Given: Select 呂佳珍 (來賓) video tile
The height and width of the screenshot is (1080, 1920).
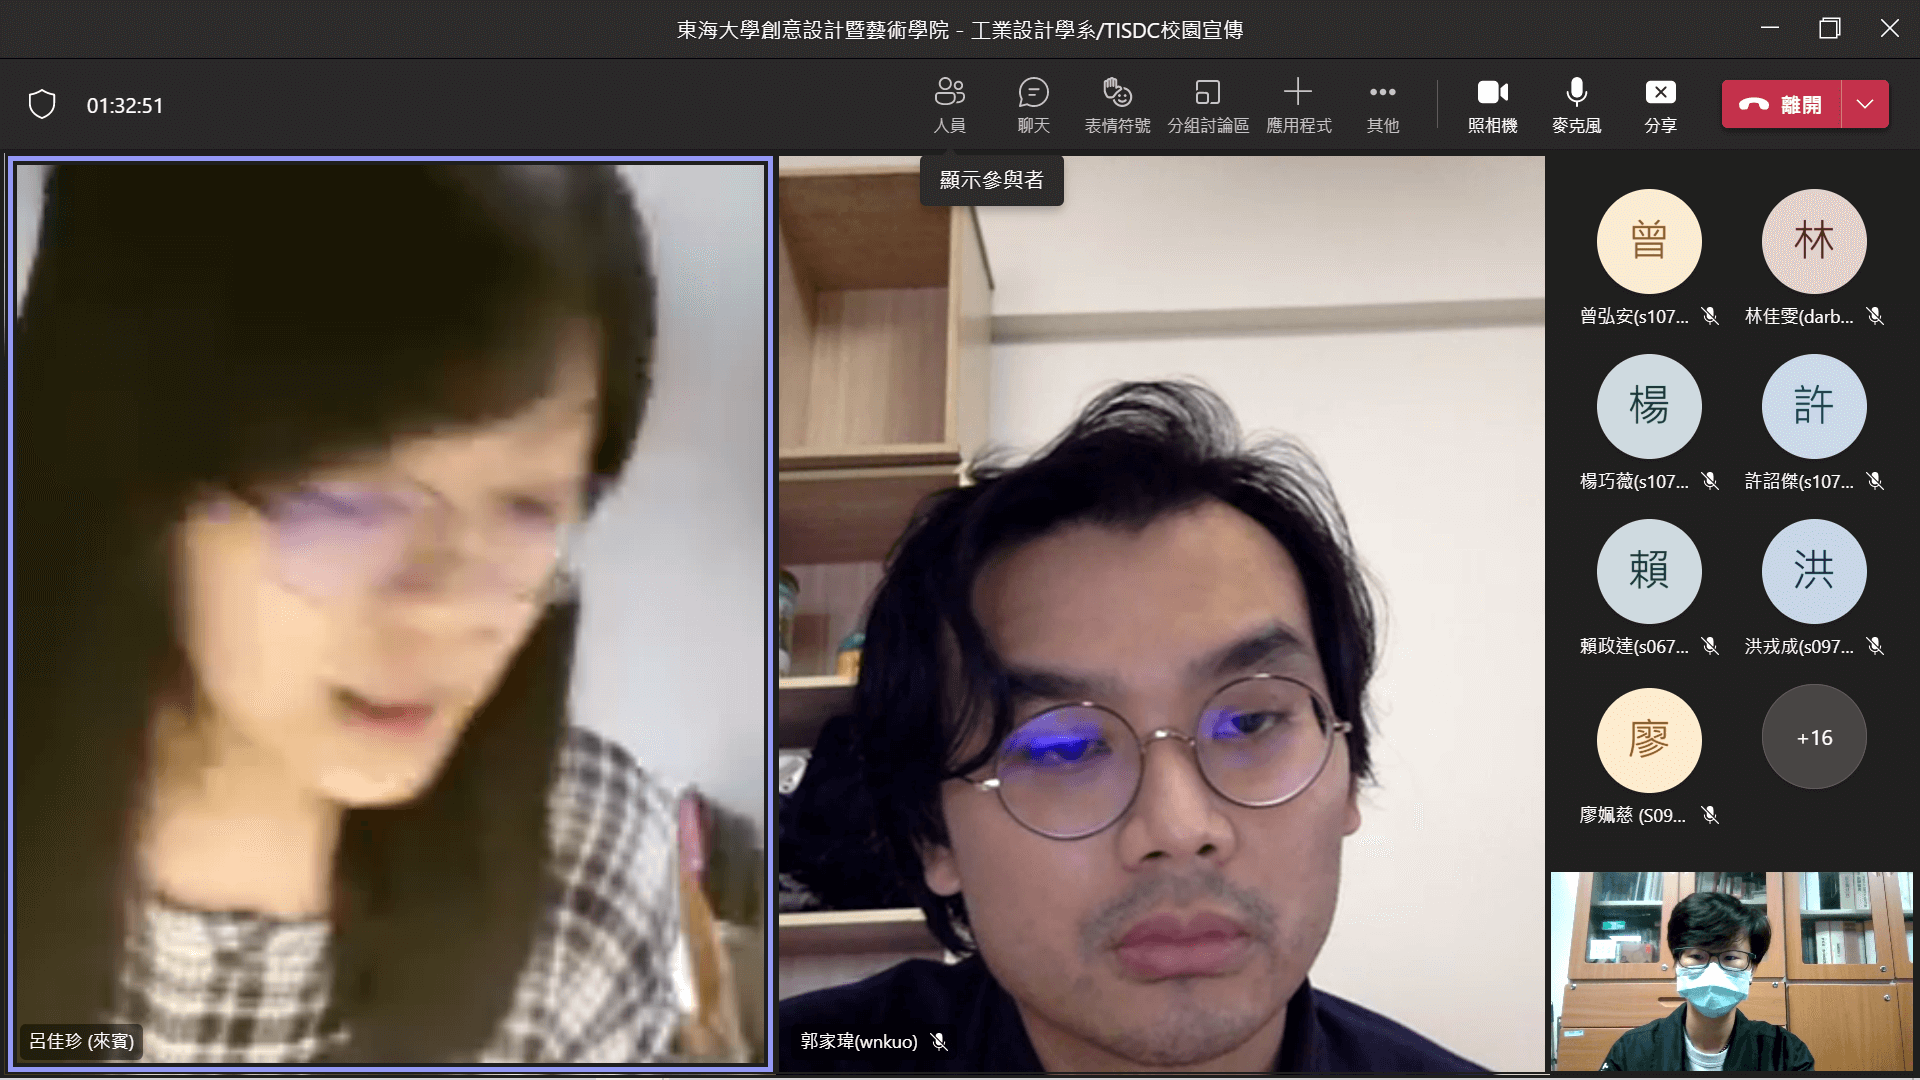Looking at the screenshot, I should tap(390, 612).
